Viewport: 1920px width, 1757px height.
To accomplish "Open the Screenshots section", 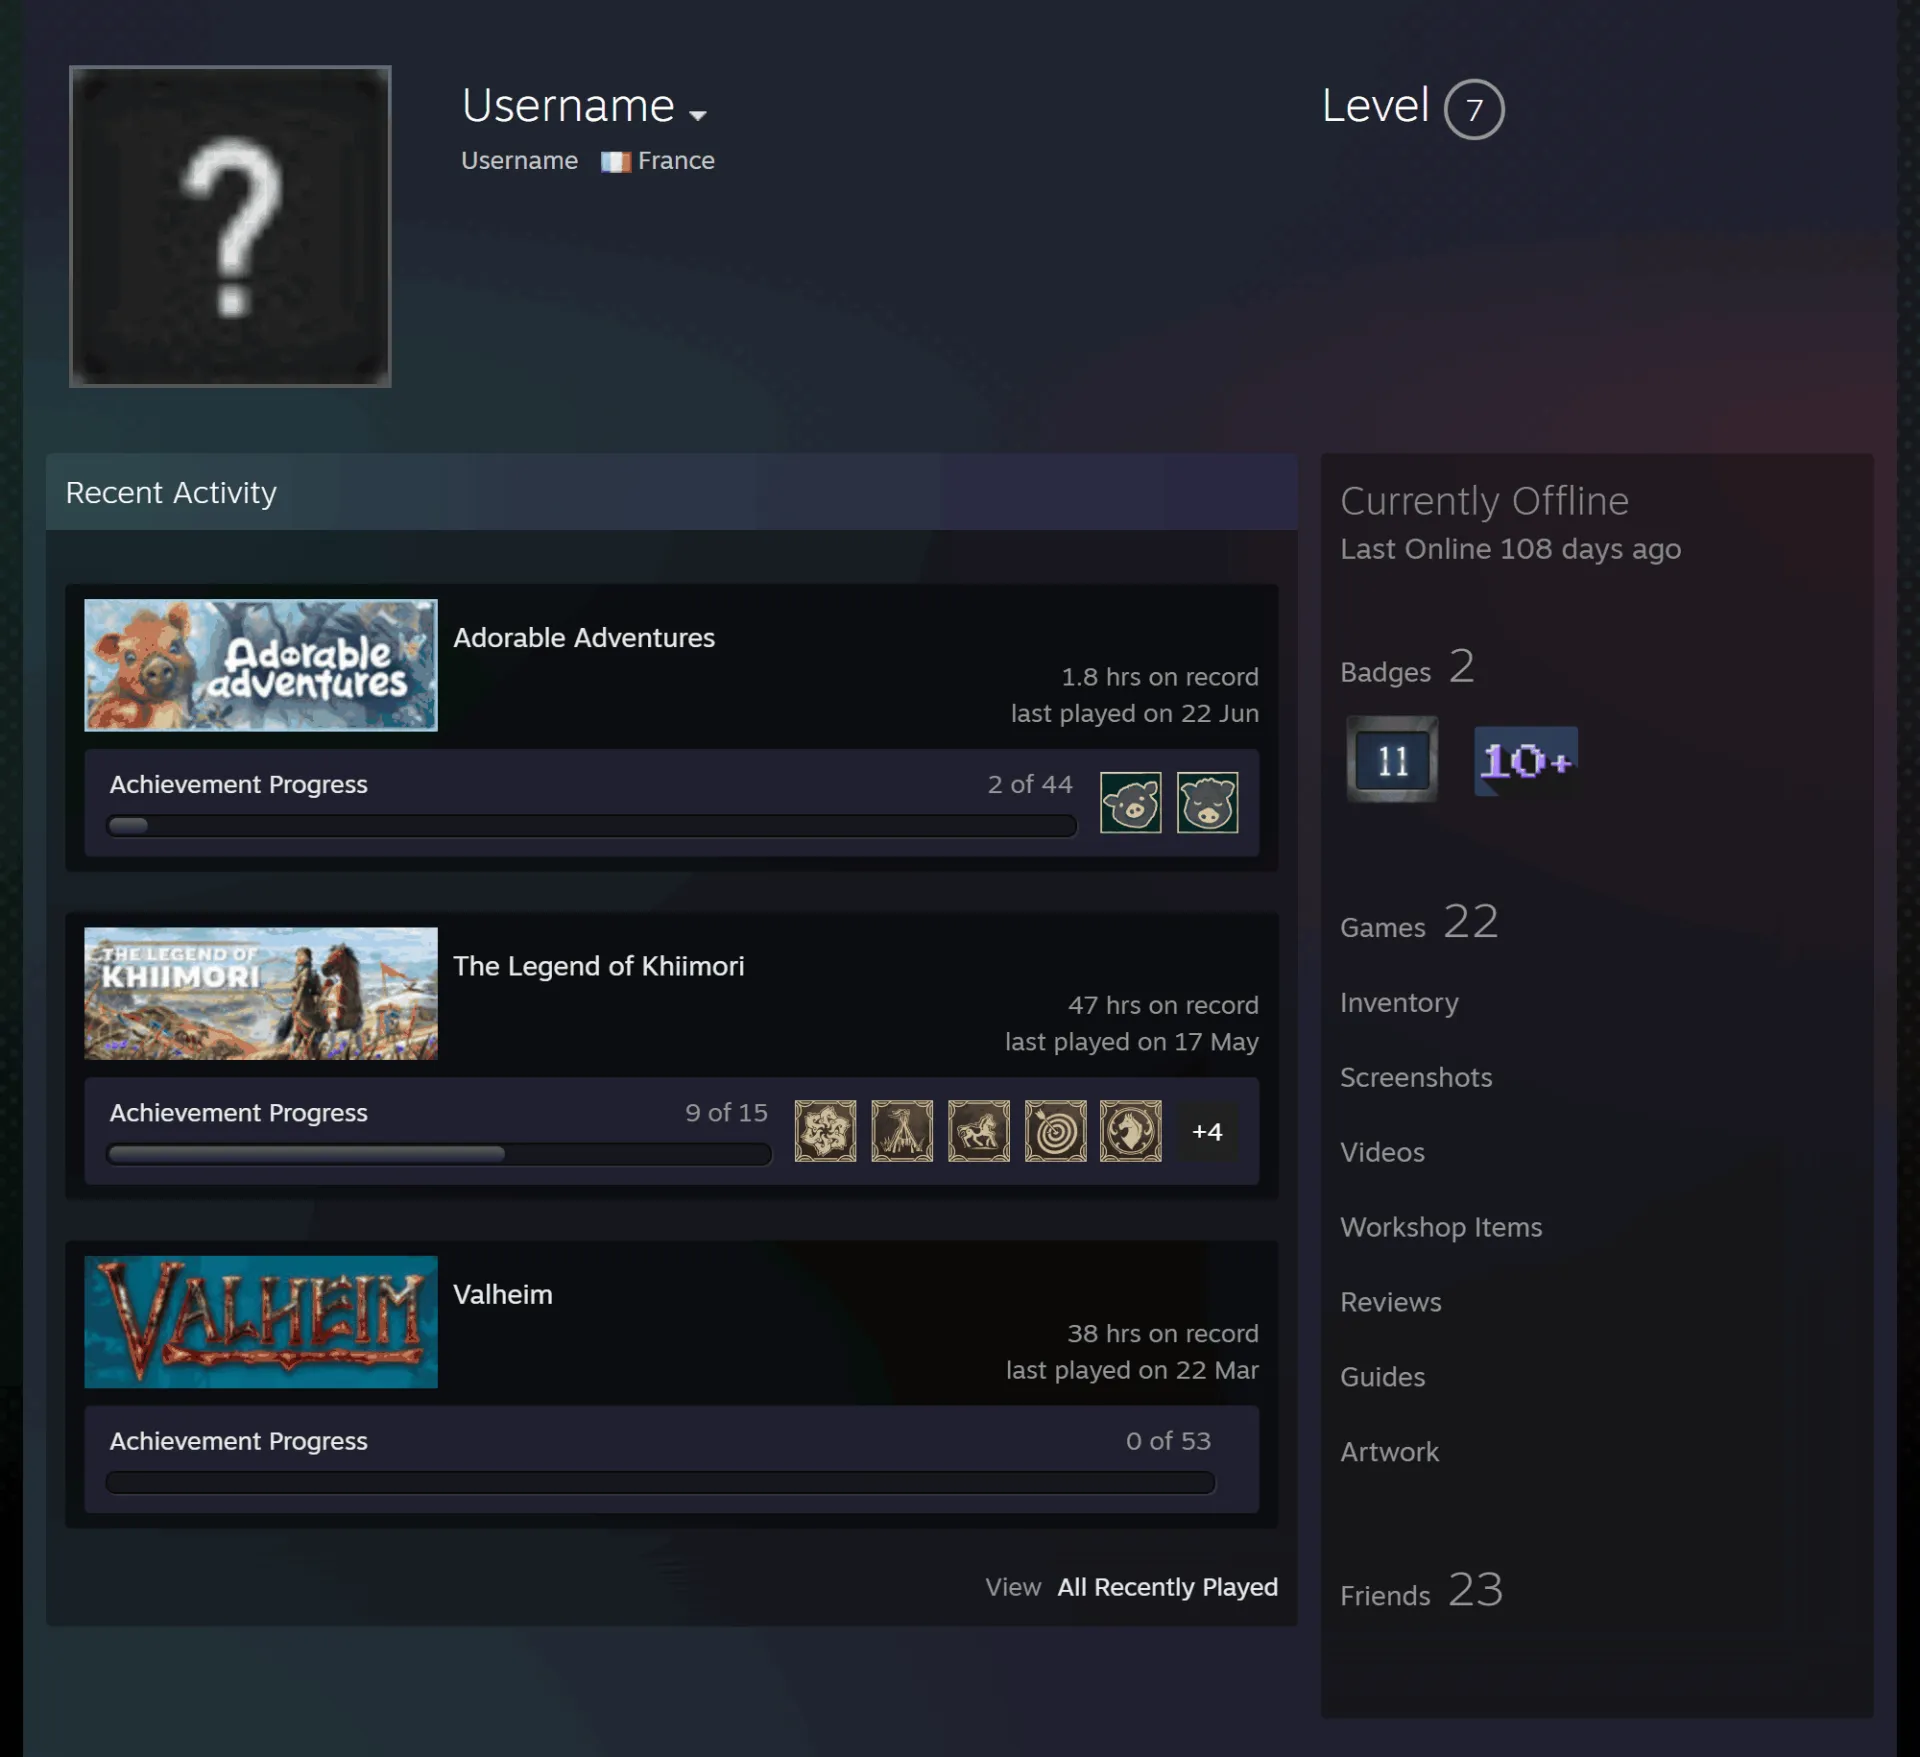I will [1416, 1077].
